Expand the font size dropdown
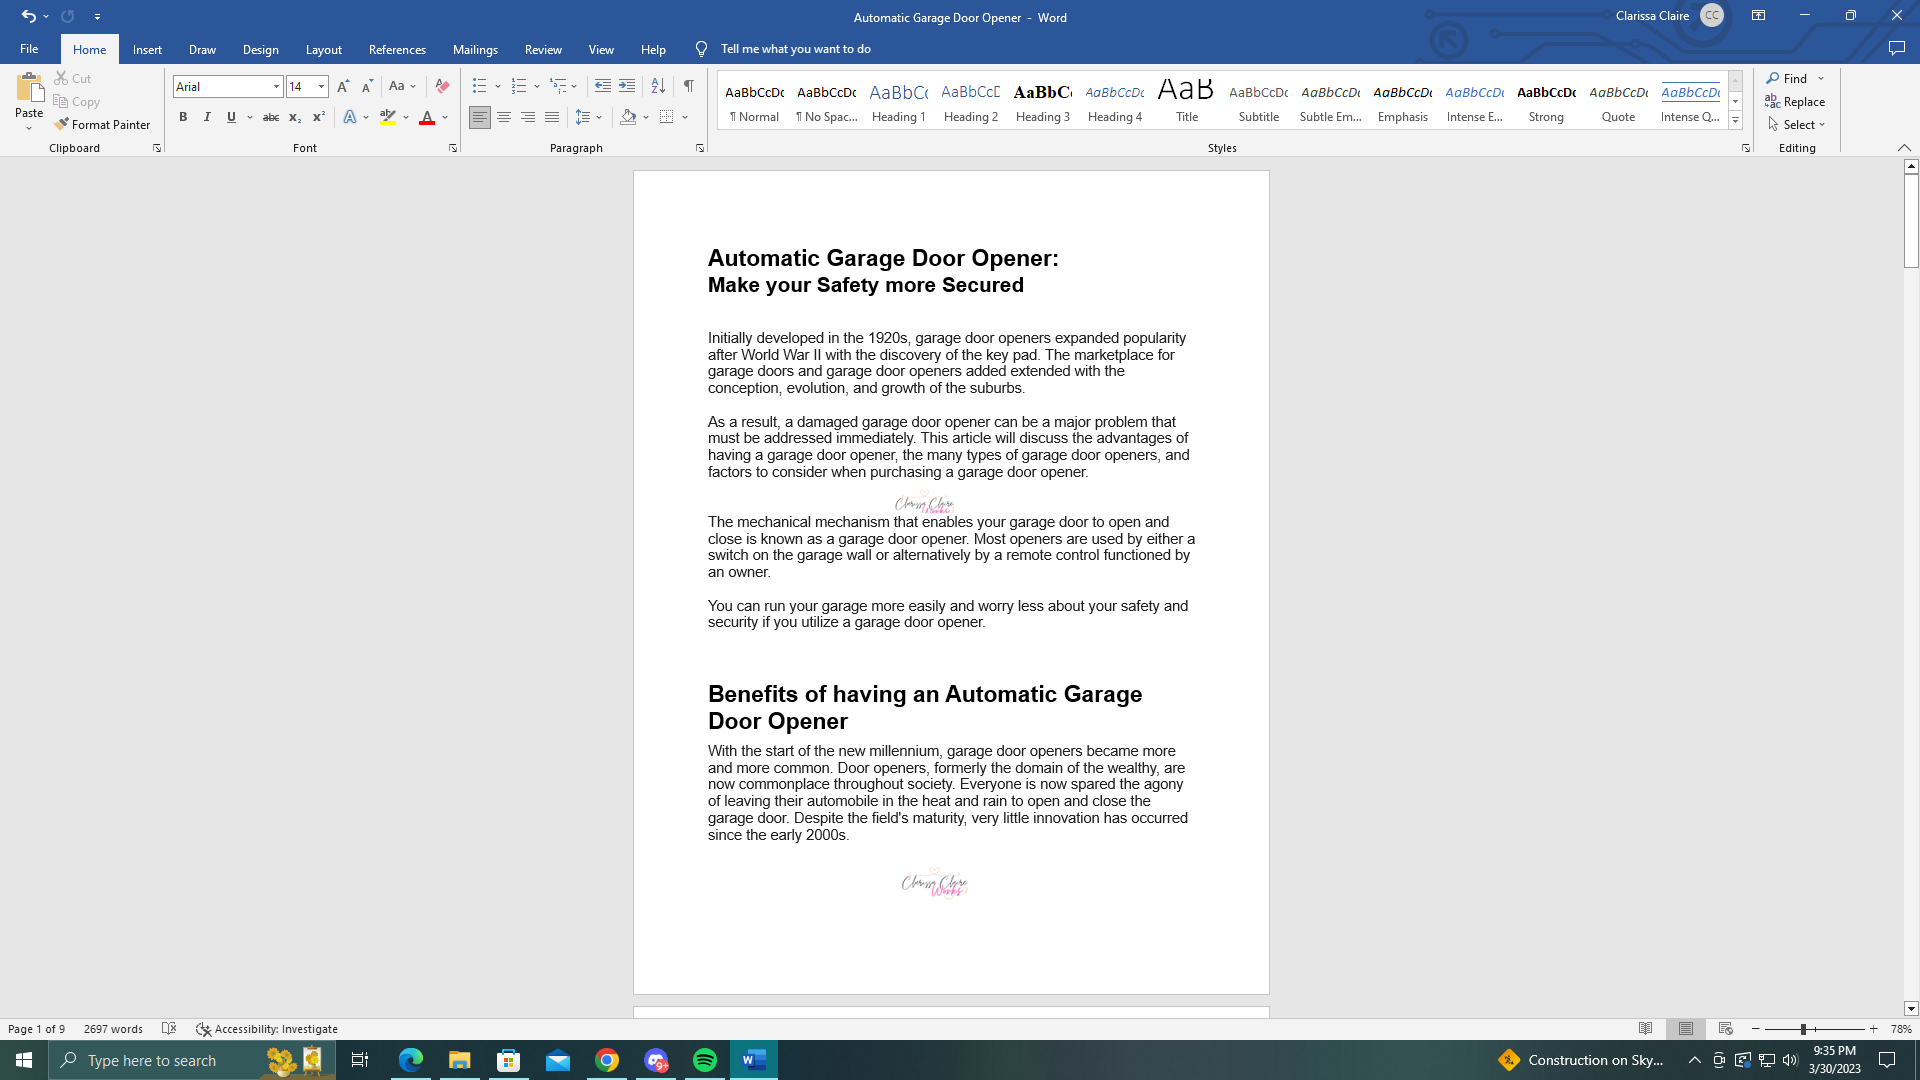The image size is (1920, 1080). coord(321,87)
